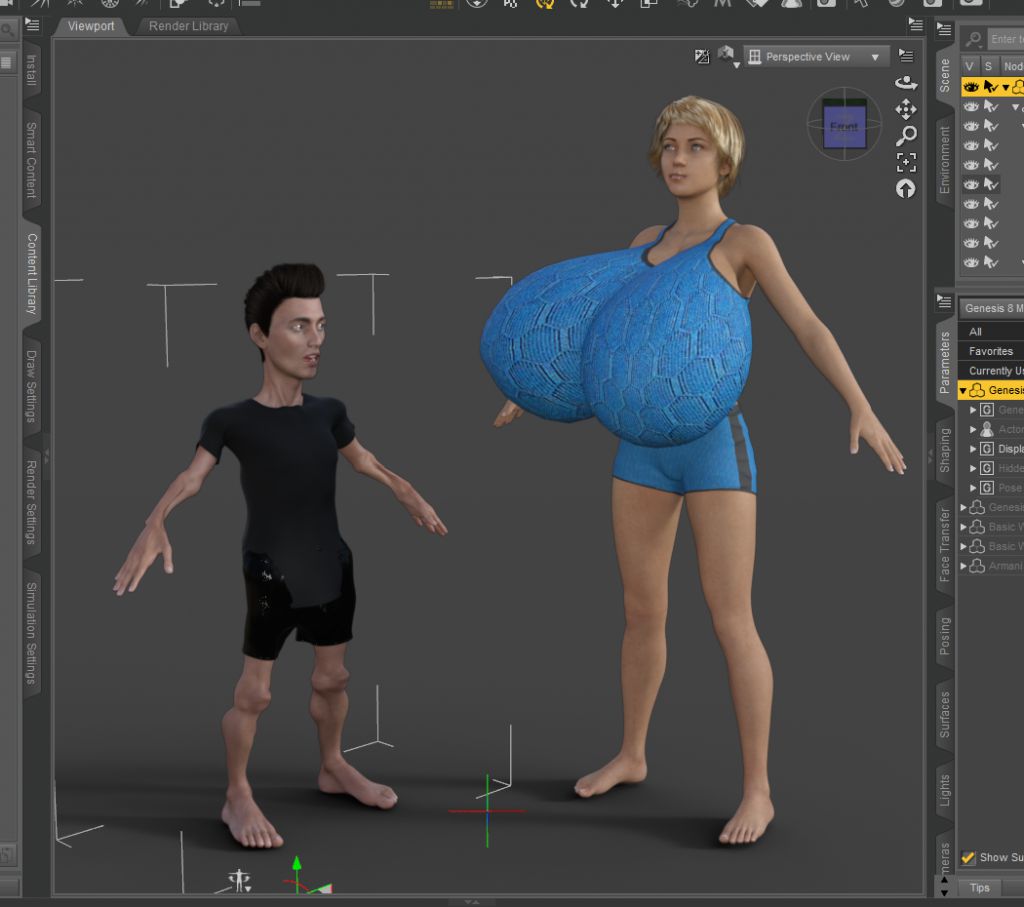
Task: Toggle selectable arrow on the highlighted Scene row
Action: click(991, 87)
